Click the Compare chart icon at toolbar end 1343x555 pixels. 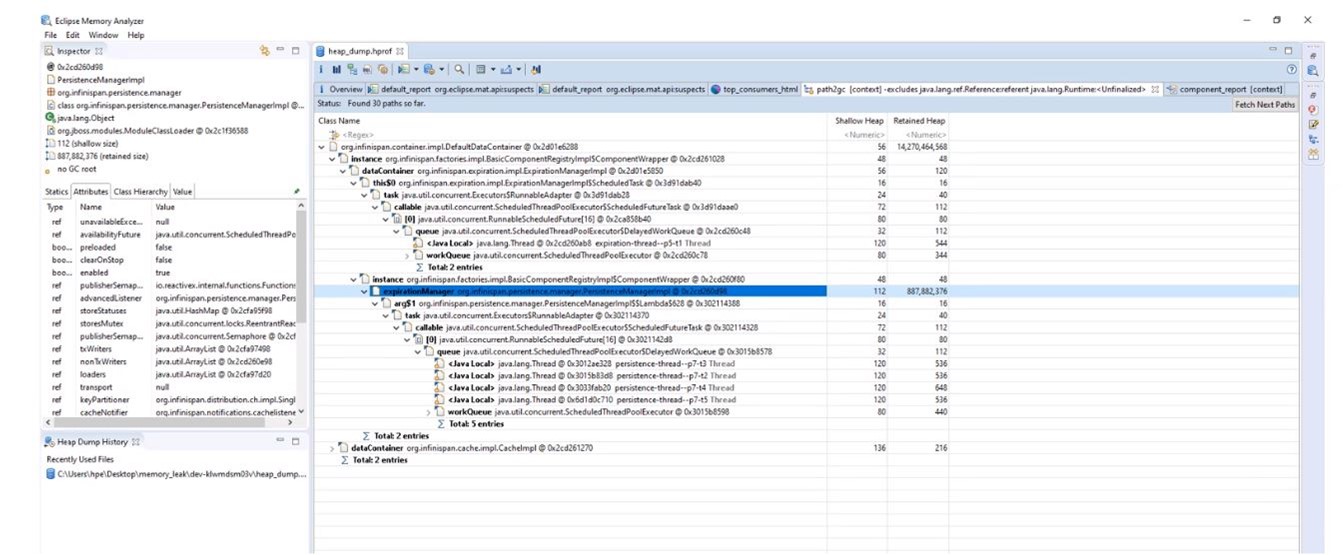(x=536, y=69)
